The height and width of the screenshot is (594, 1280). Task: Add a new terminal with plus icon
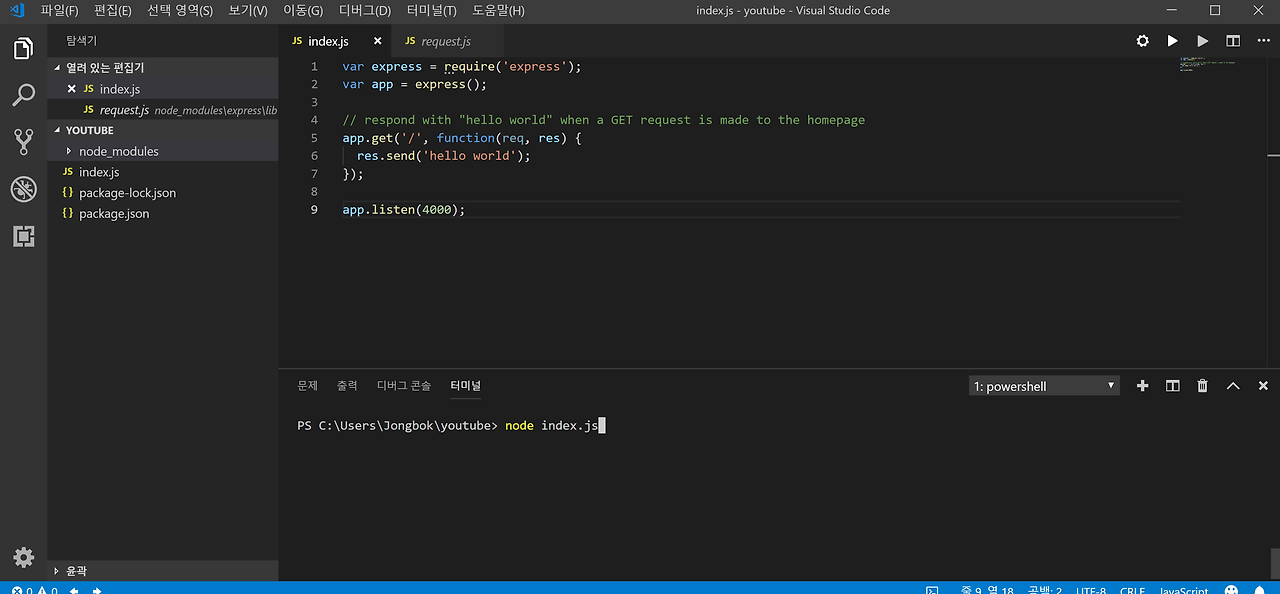pyautogui.click(x=1142, y=386)
